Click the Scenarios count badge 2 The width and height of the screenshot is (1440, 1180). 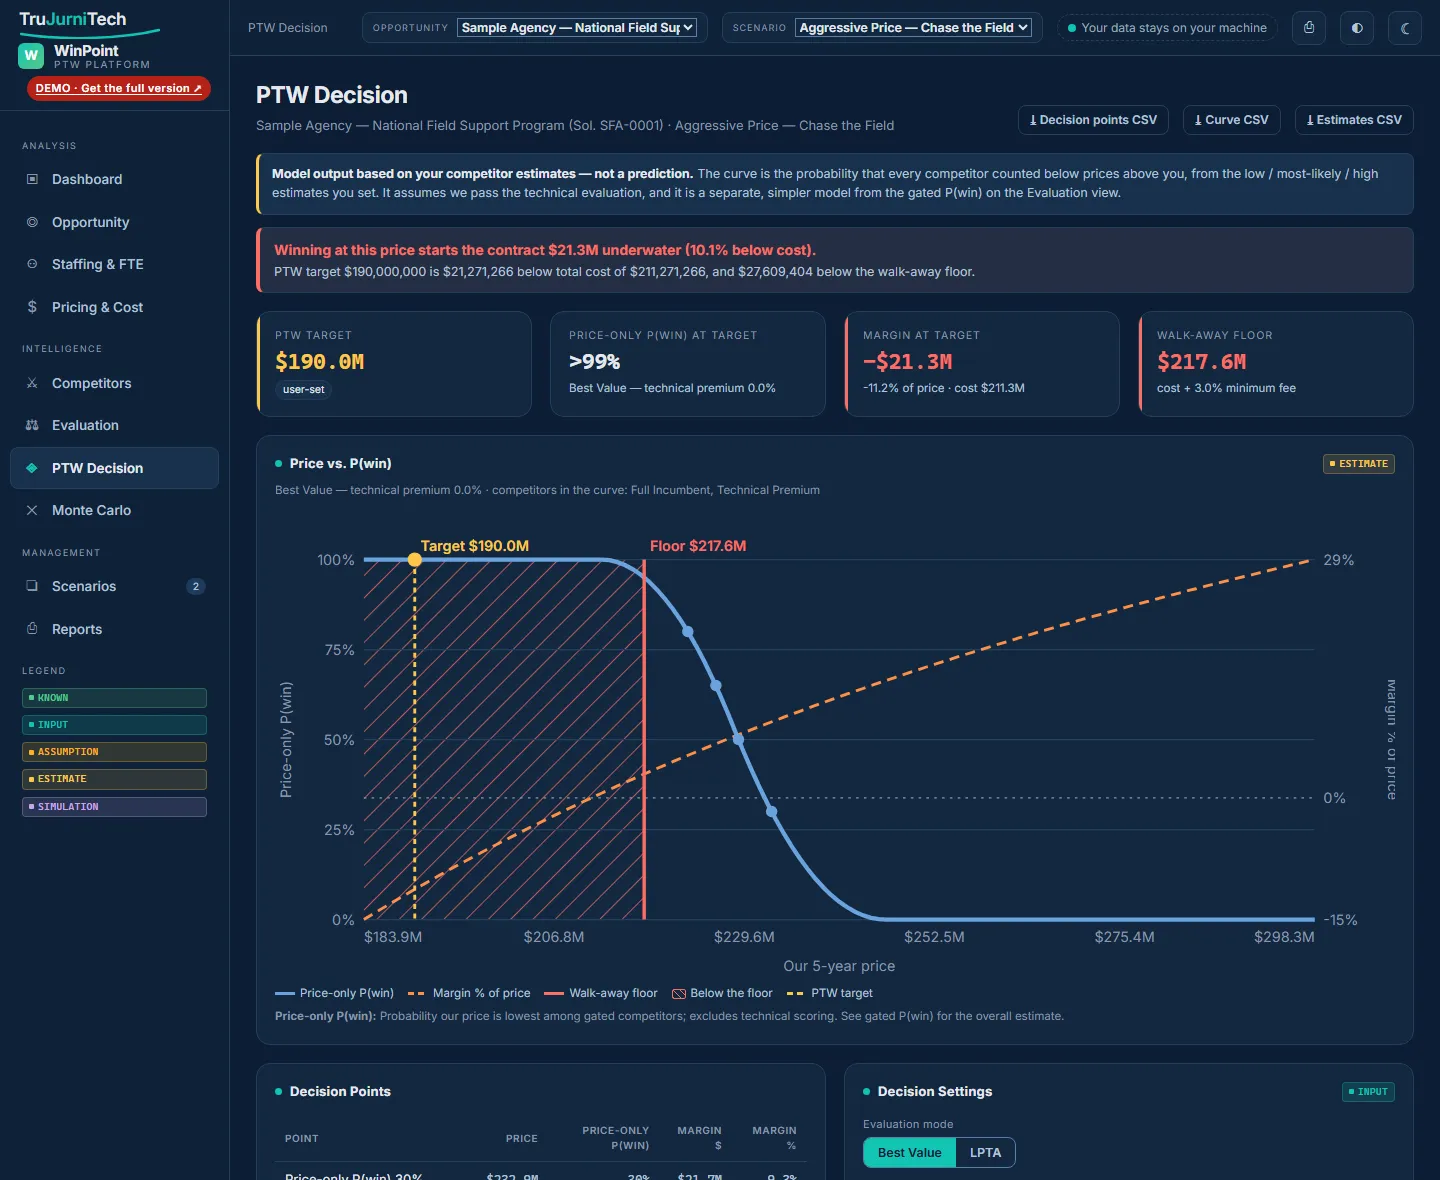196,586
